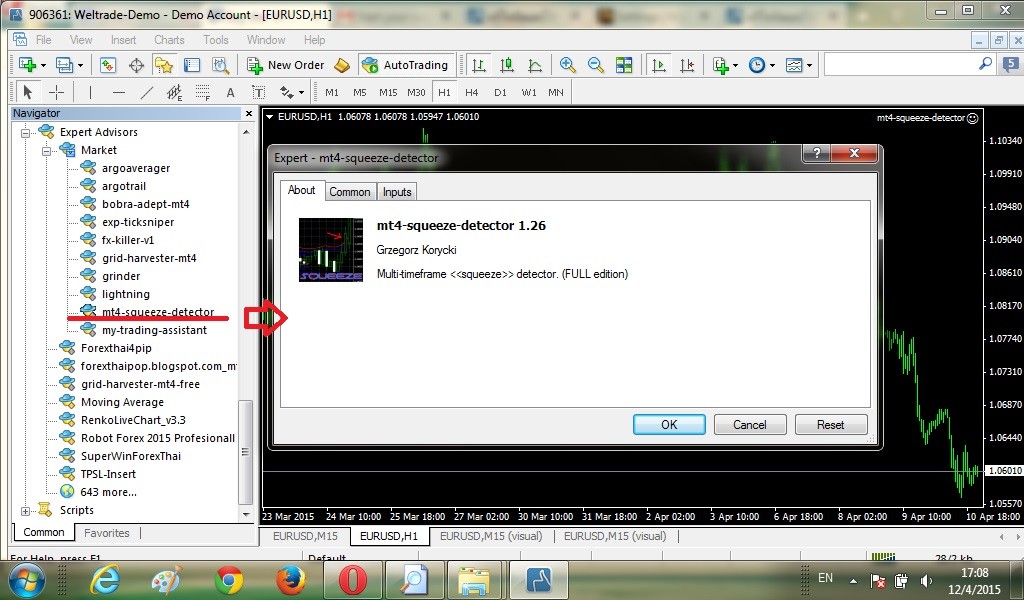This screenshot has height=600, width=1024.
Task: Open the Data Window crosshair-target icon
Action: pyautogui.click(x=136, y=65)
